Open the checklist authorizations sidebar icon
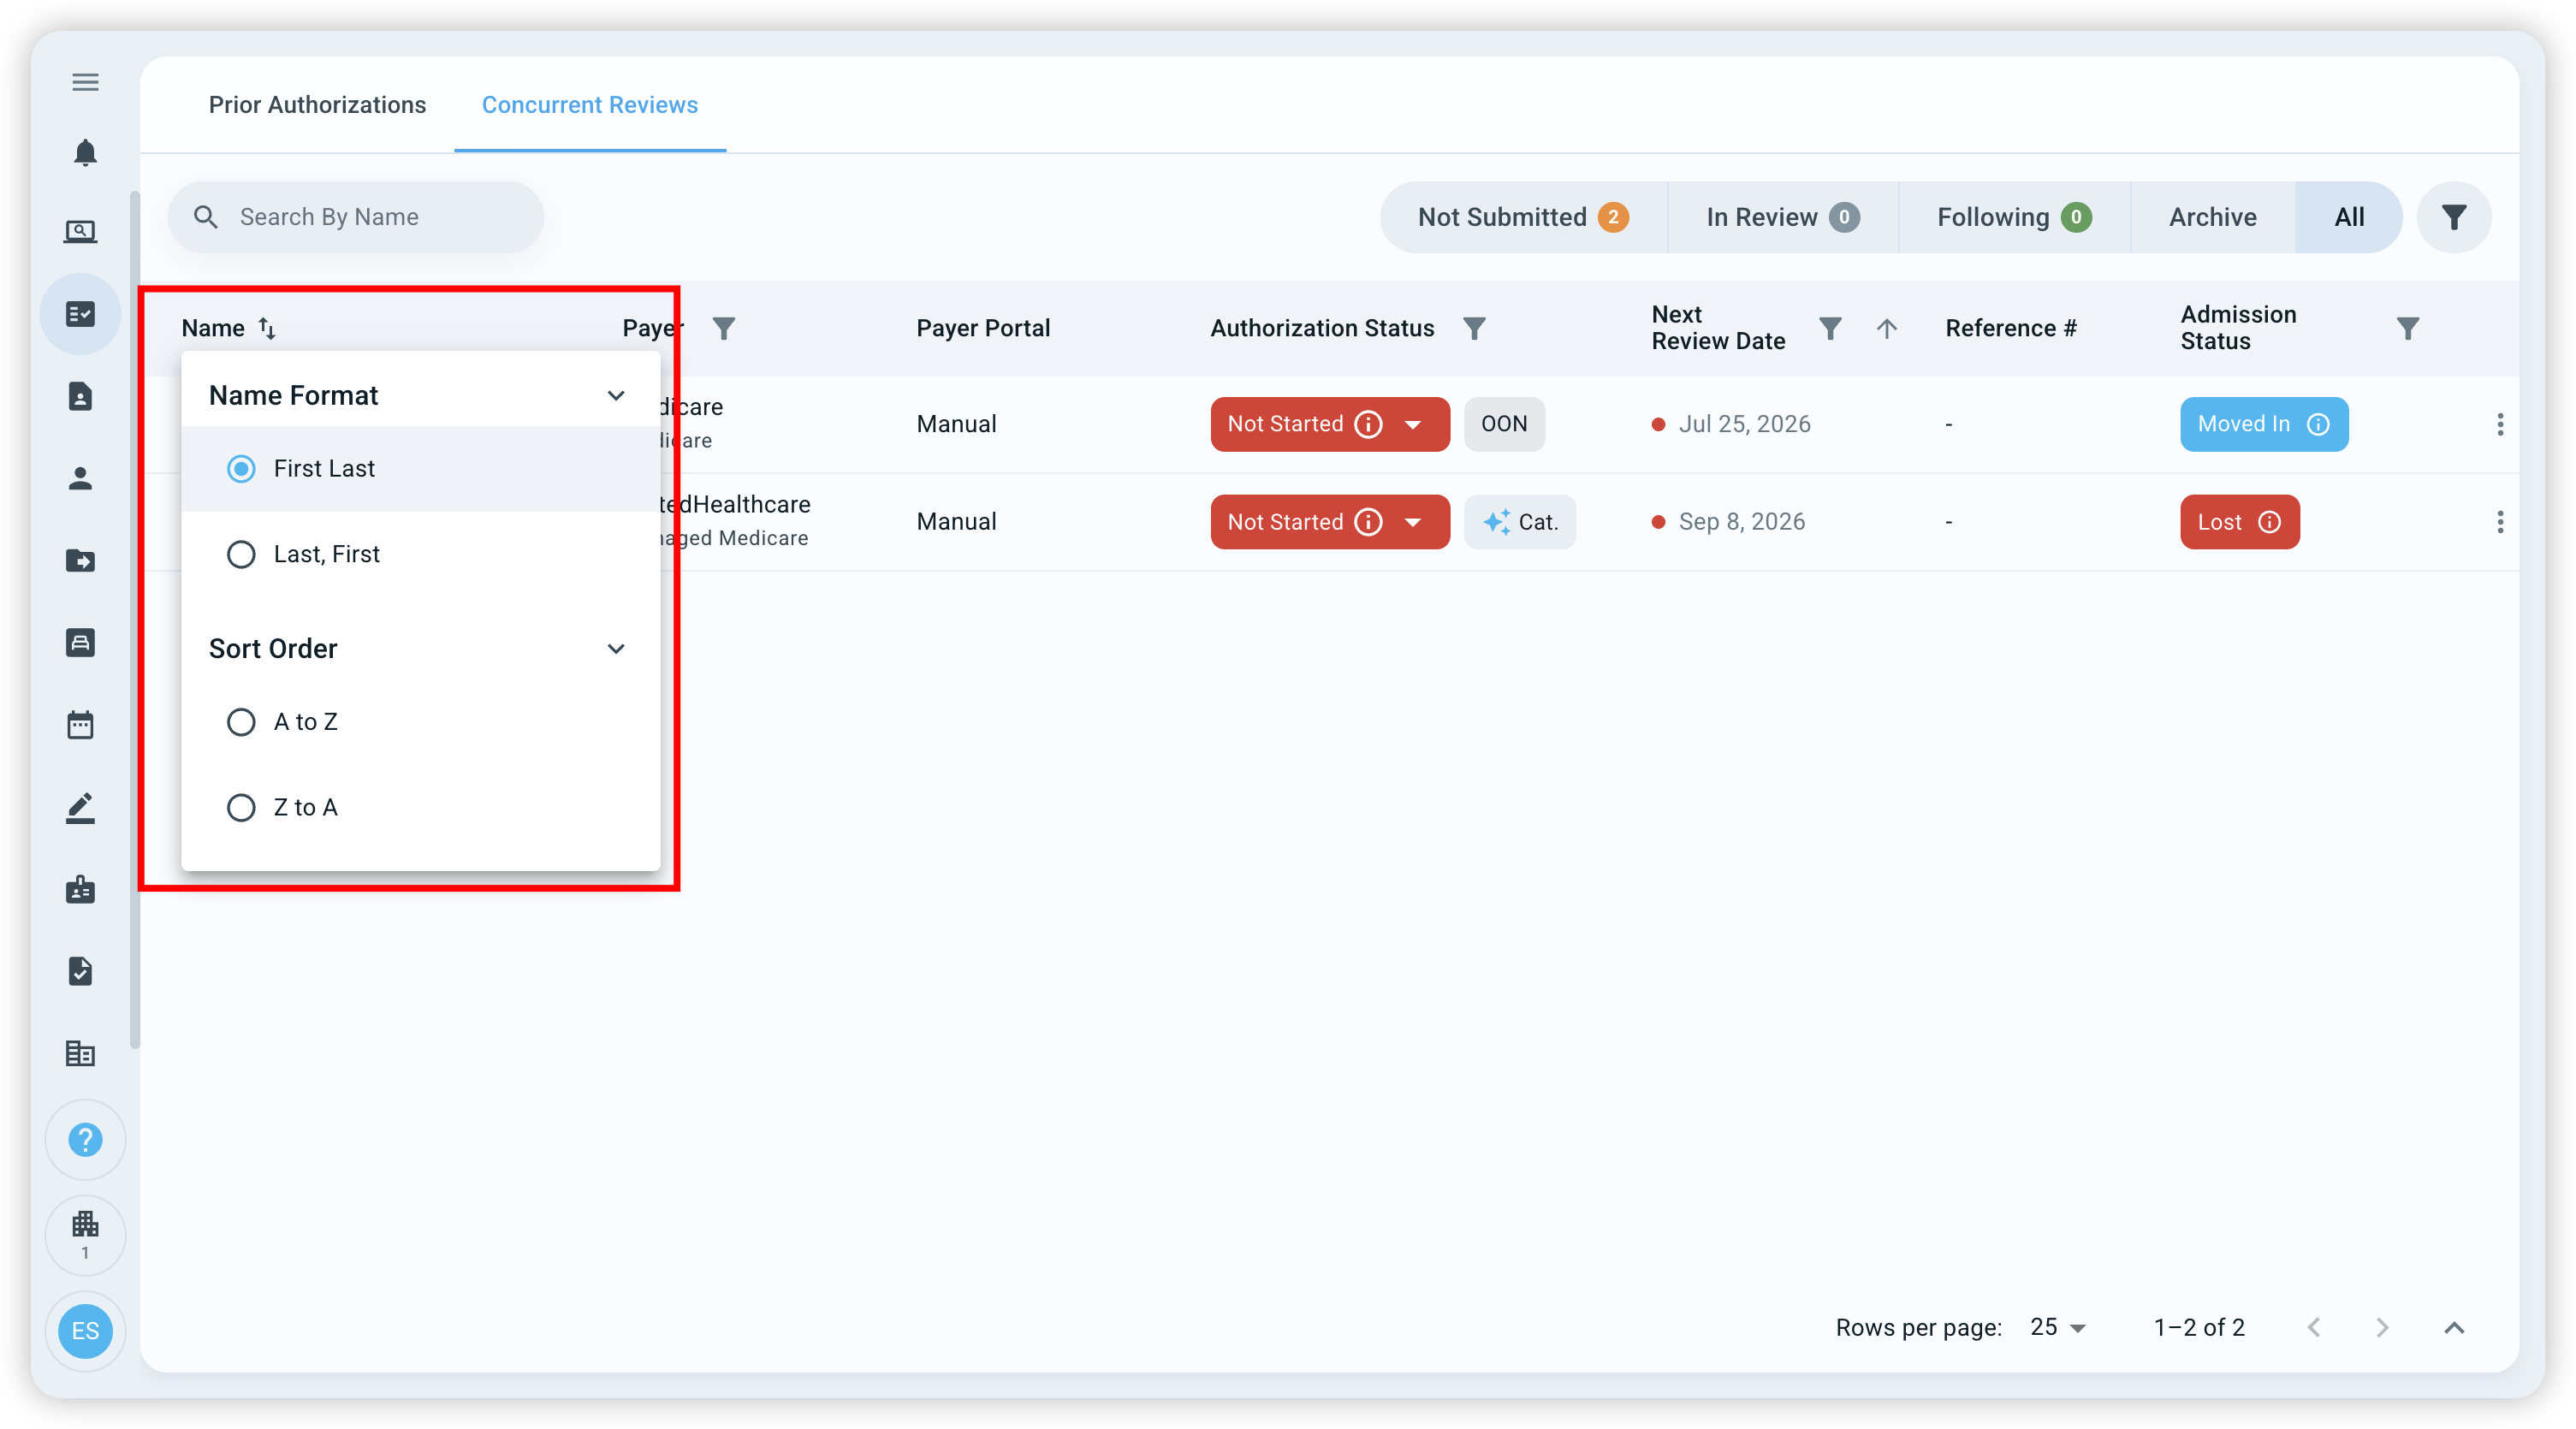This screenshot has width=2576, height=1429. click(x=81, y=314)
